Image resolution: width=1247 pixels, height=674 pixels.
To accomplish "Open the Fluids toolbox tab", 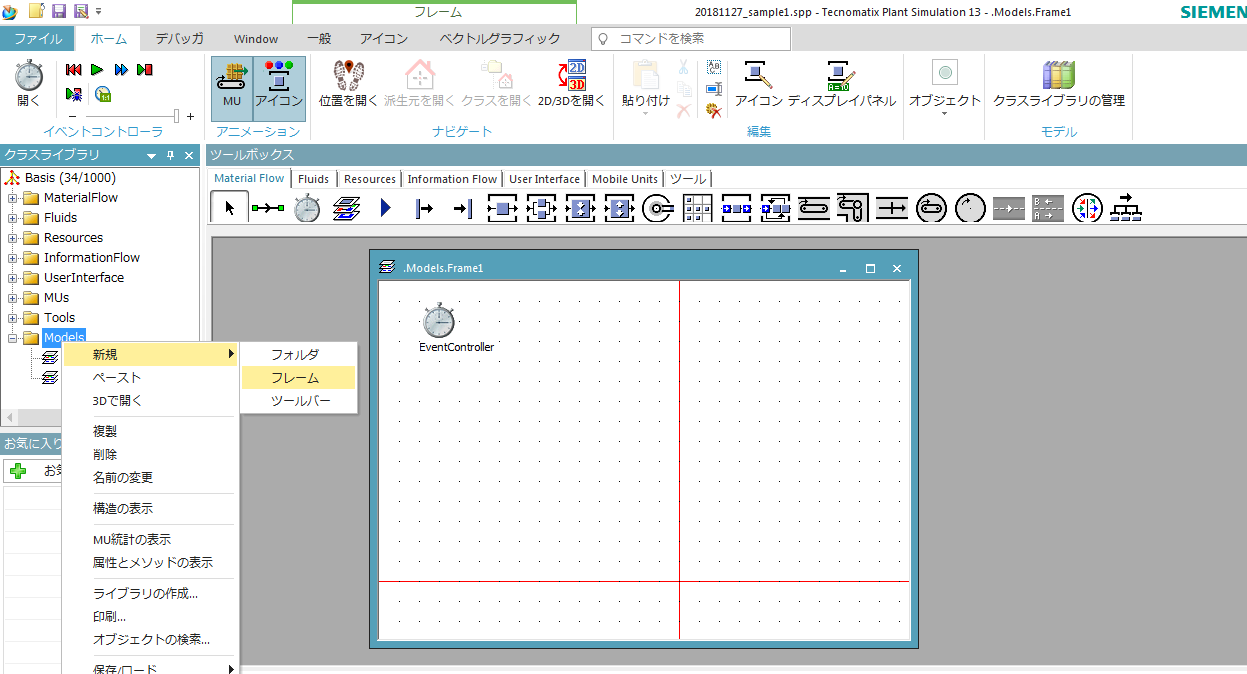I will tap(313, 179).
